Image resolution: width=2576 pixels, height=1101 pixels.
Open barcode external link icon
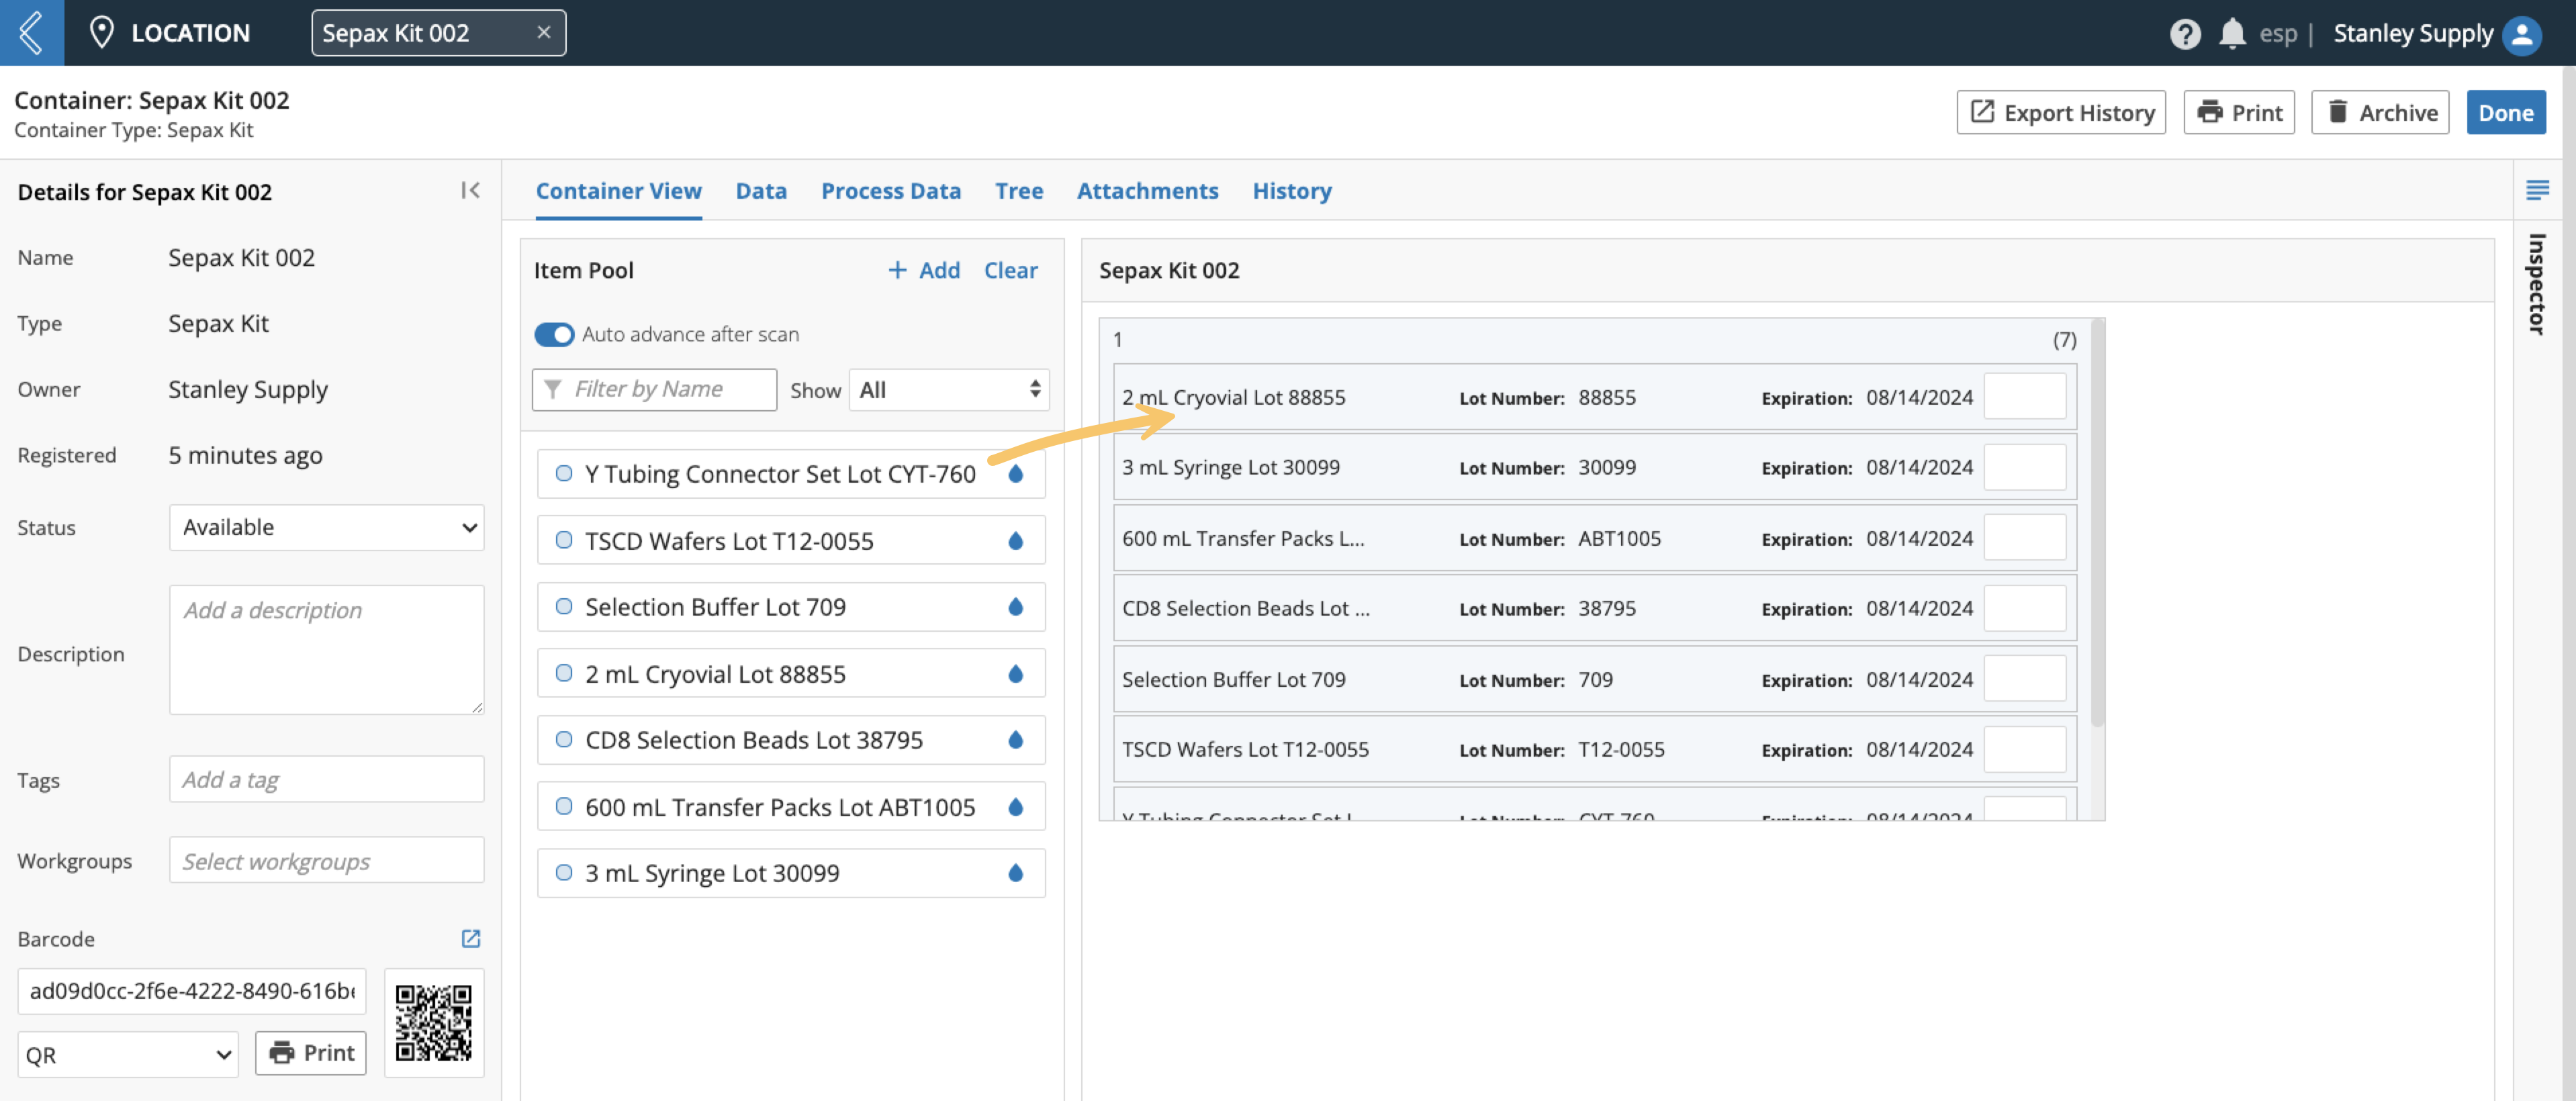471,938
